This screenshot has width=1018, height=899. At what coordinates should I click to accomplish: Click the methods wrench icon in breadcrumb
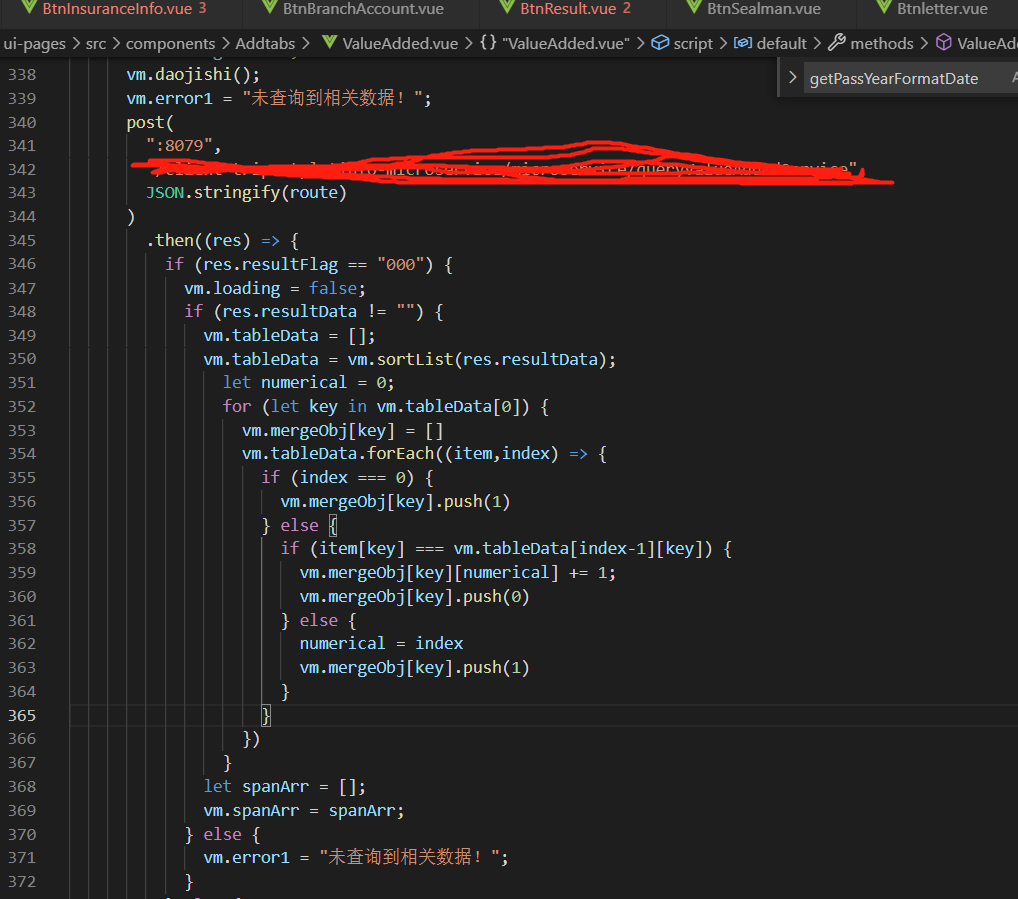coord(837,43)
